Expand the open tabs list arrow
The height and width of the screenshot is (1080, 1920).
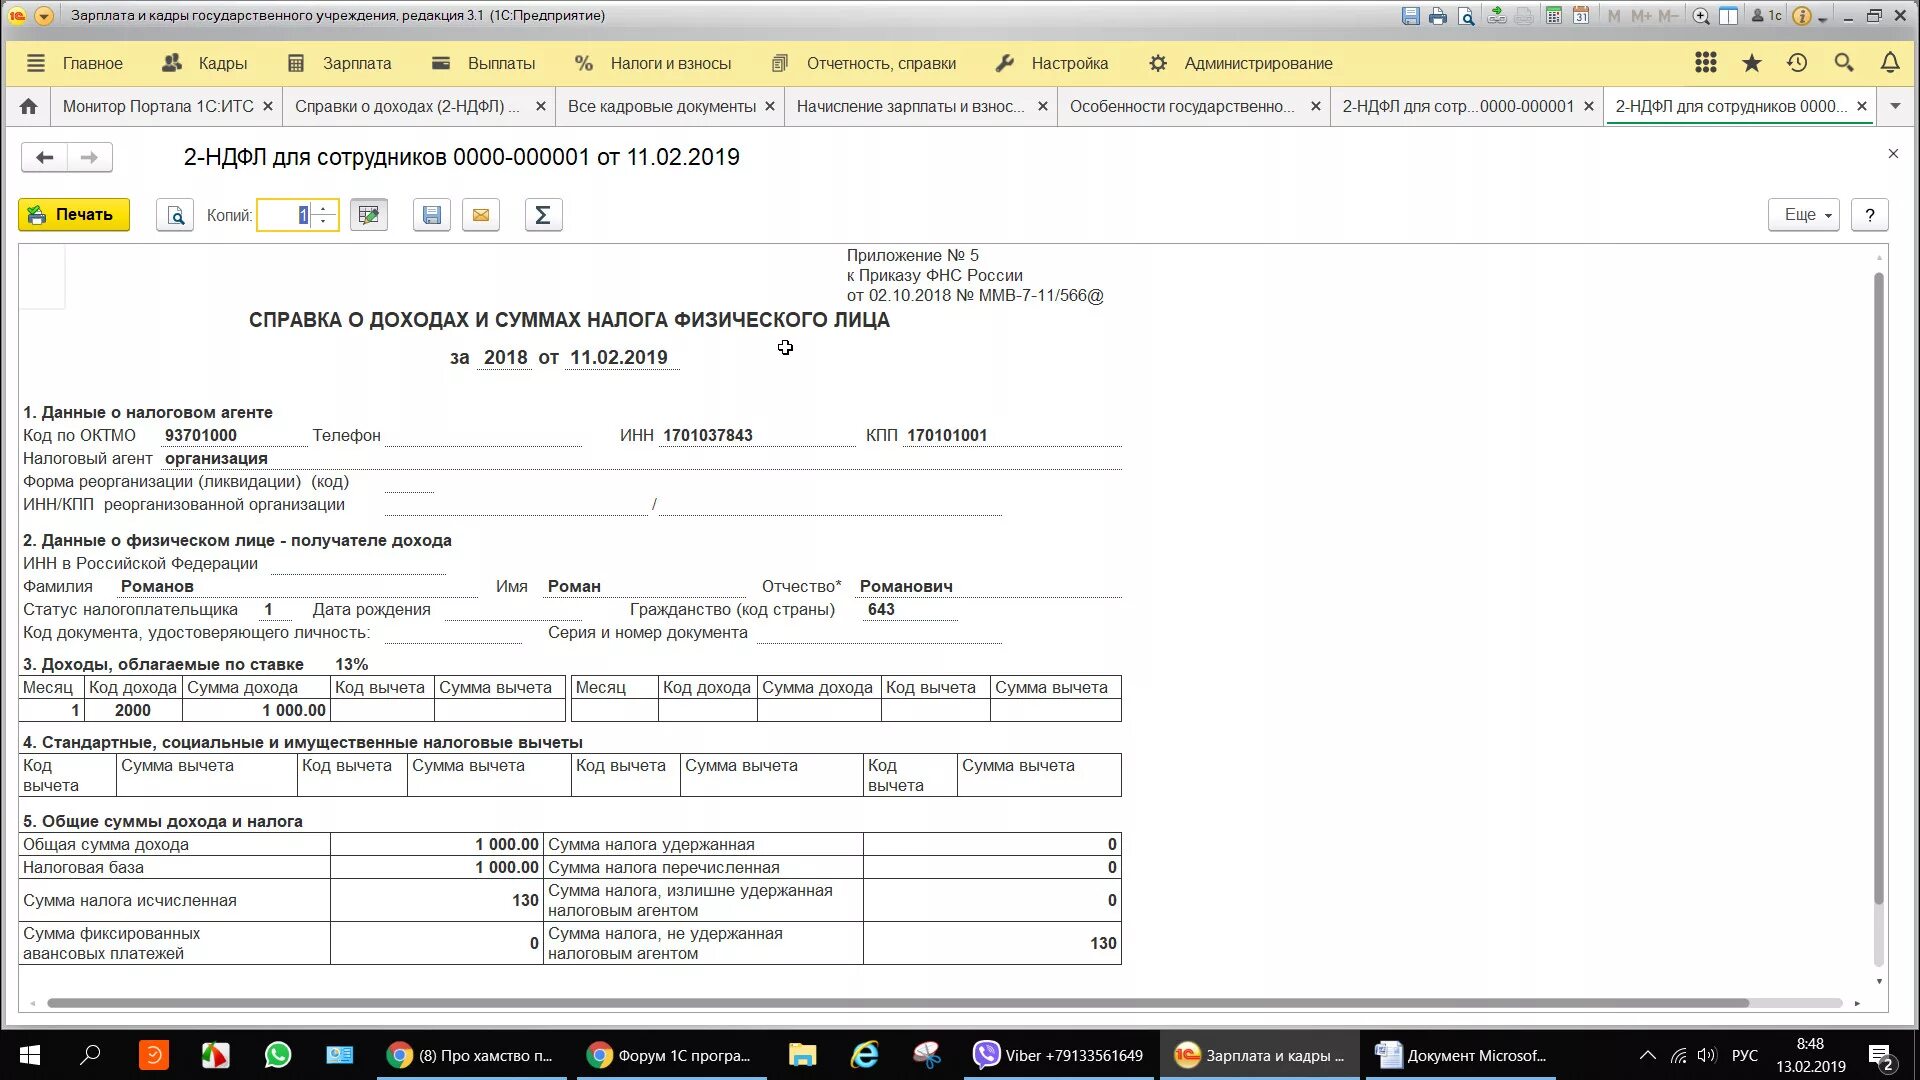1895,106
